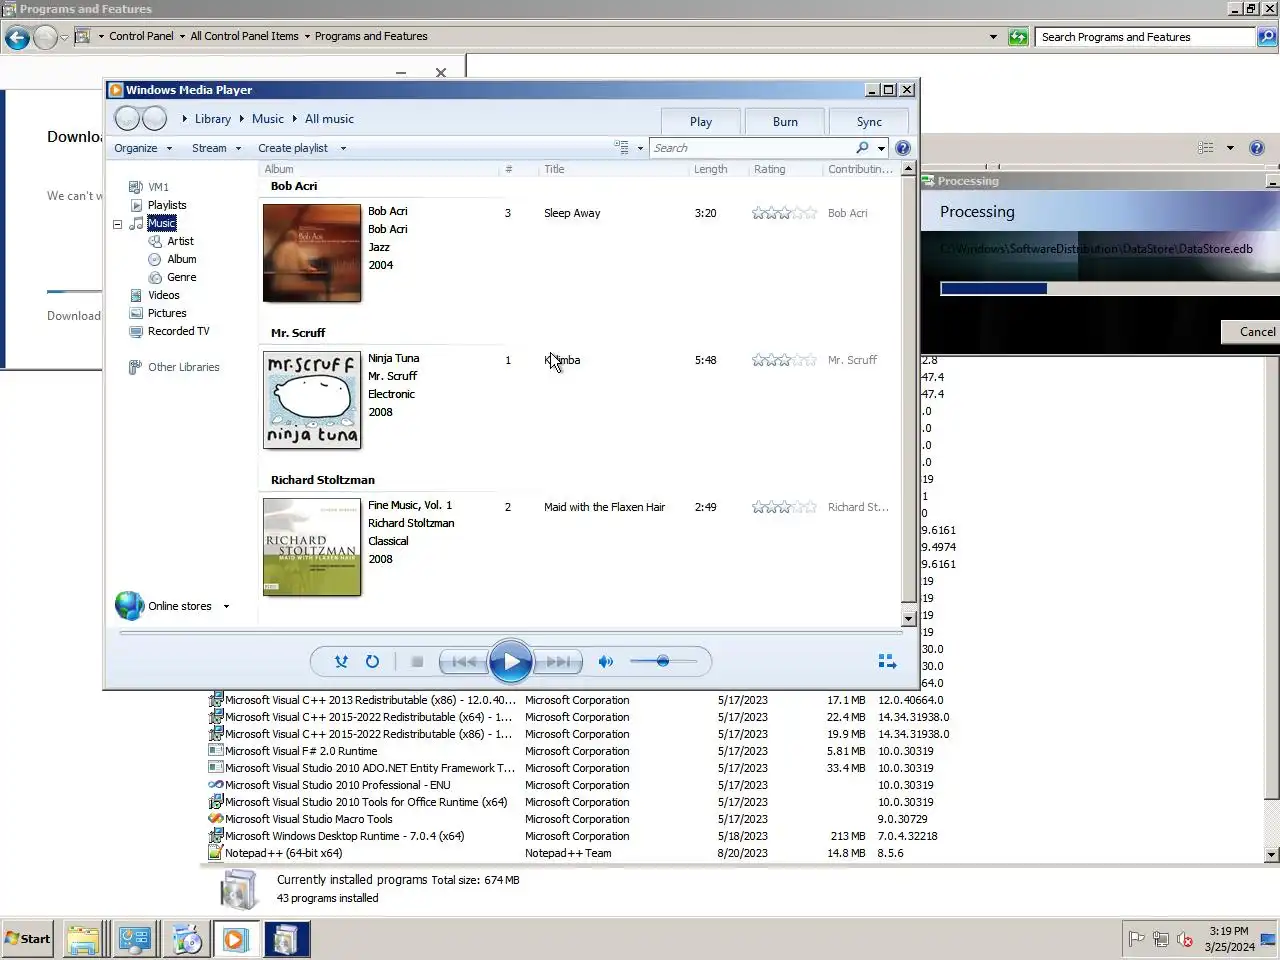Go forward in Media Player
Image resolution: width=1280 pixels, height=960 pixels.
coord(154,119)
